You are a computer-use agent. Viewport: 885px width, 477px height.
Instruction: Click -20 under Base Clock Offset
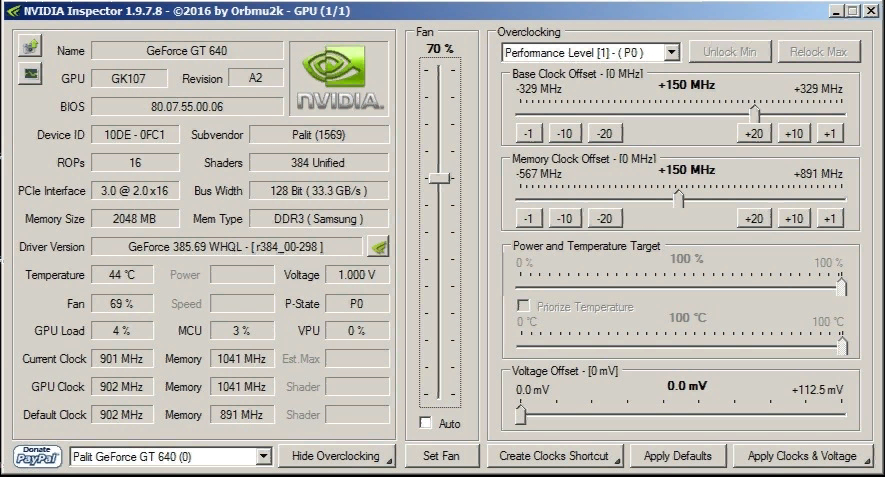605,134
